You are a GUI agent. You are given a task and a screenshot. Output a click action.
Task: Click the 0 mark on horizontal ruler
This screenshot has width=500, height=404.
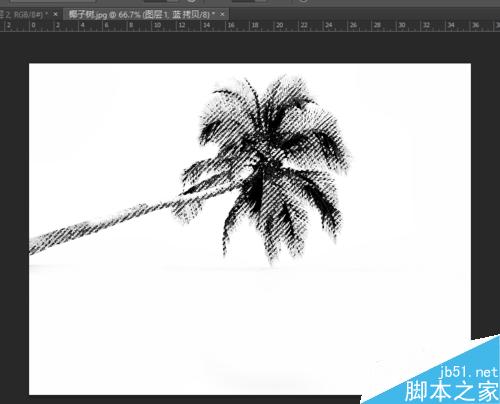pyautogui.click(x=33, y=25)
